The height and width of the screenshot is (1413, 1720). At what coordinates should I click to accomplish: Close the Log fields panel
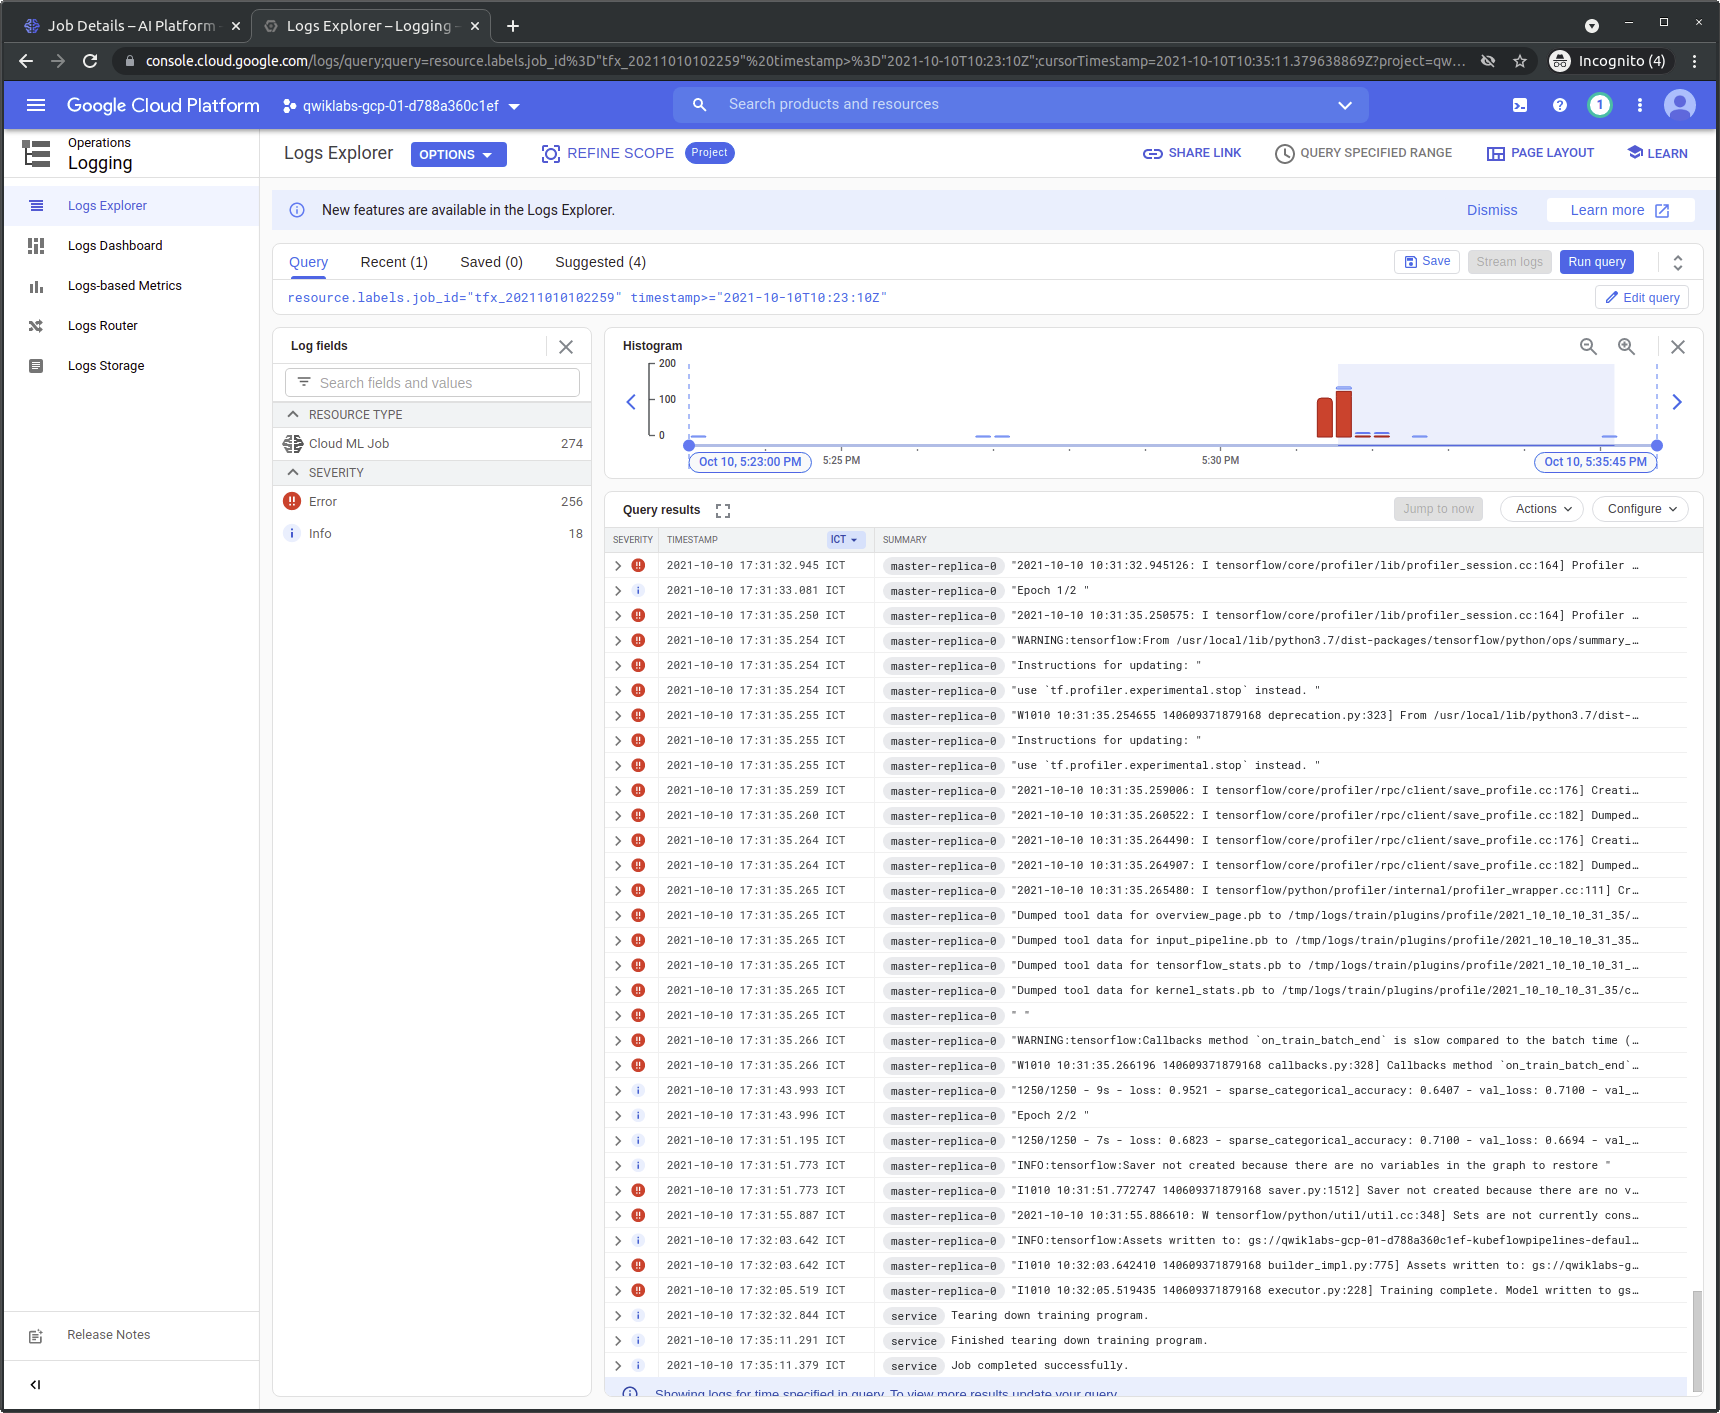566,347
